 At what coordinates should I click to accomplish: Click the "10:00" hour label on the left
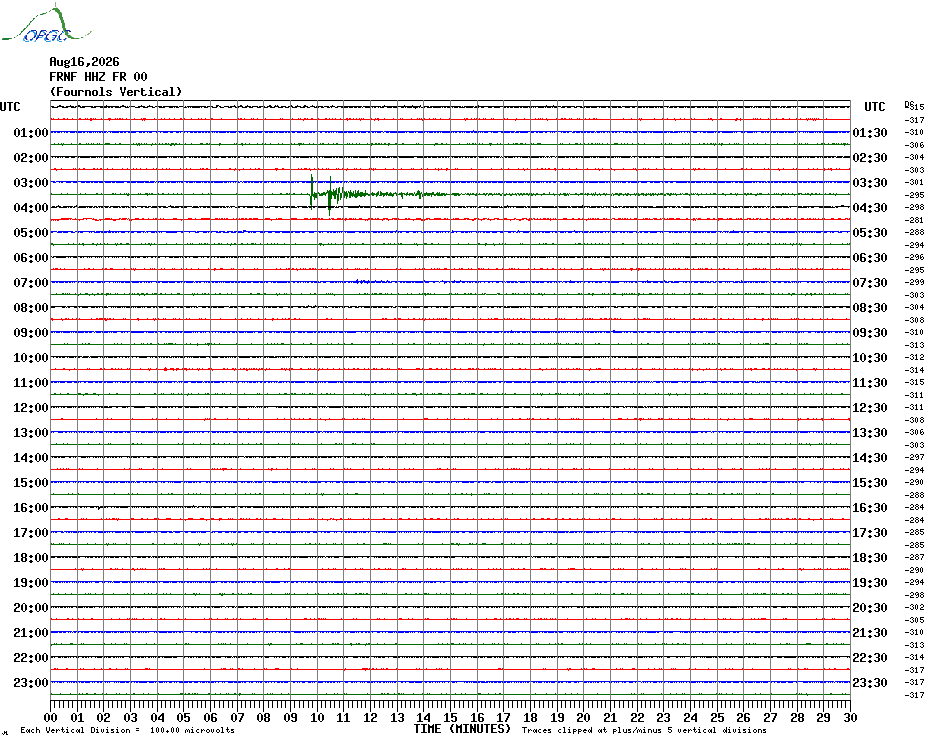point(31,358)
